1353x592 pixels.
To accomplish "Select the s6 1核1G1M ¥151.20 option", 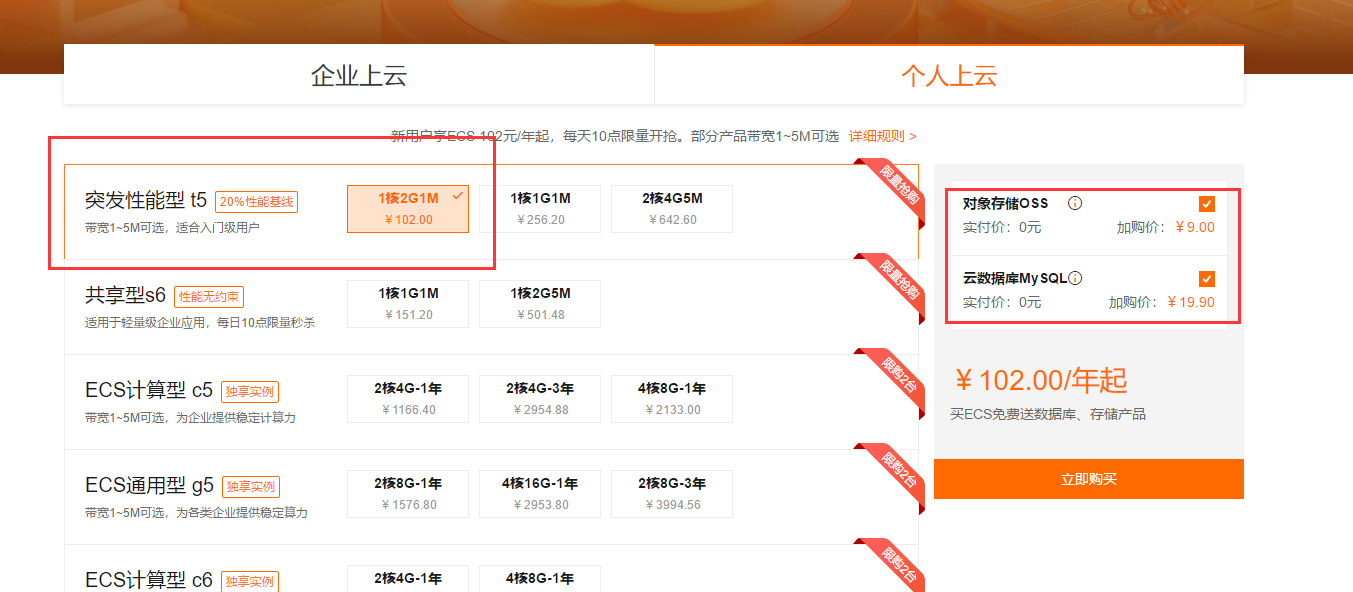I will point(408,304).
